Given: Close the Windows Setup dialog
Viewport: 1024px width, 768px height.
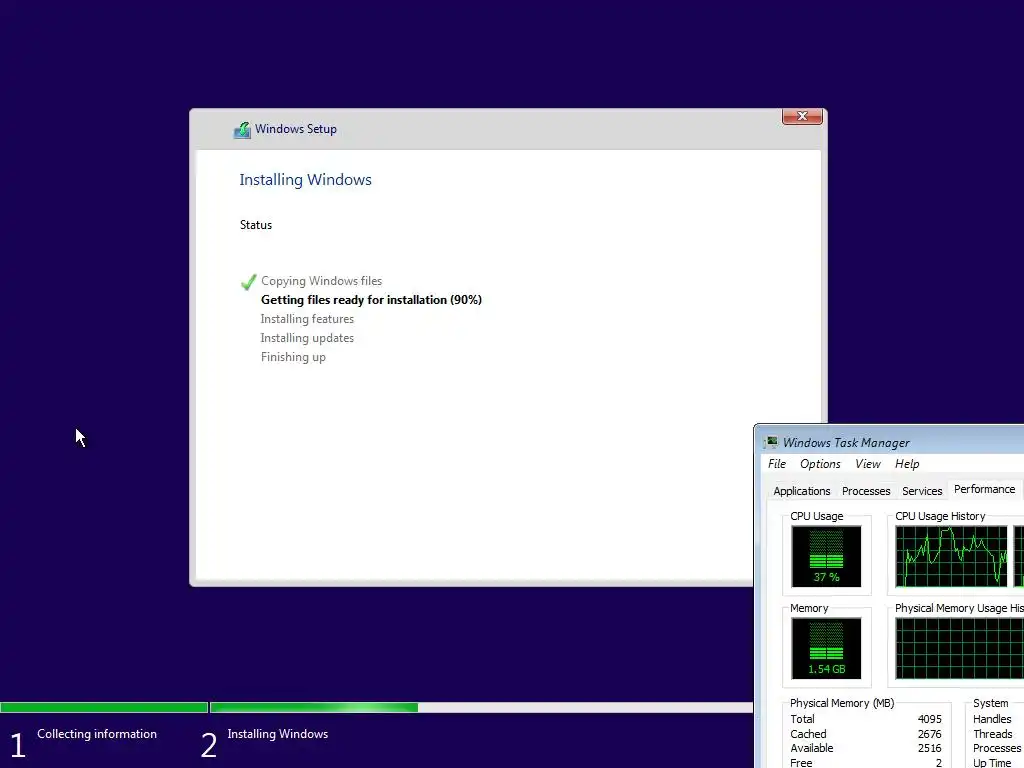Looking at the screenshot, I should [802, 116].
